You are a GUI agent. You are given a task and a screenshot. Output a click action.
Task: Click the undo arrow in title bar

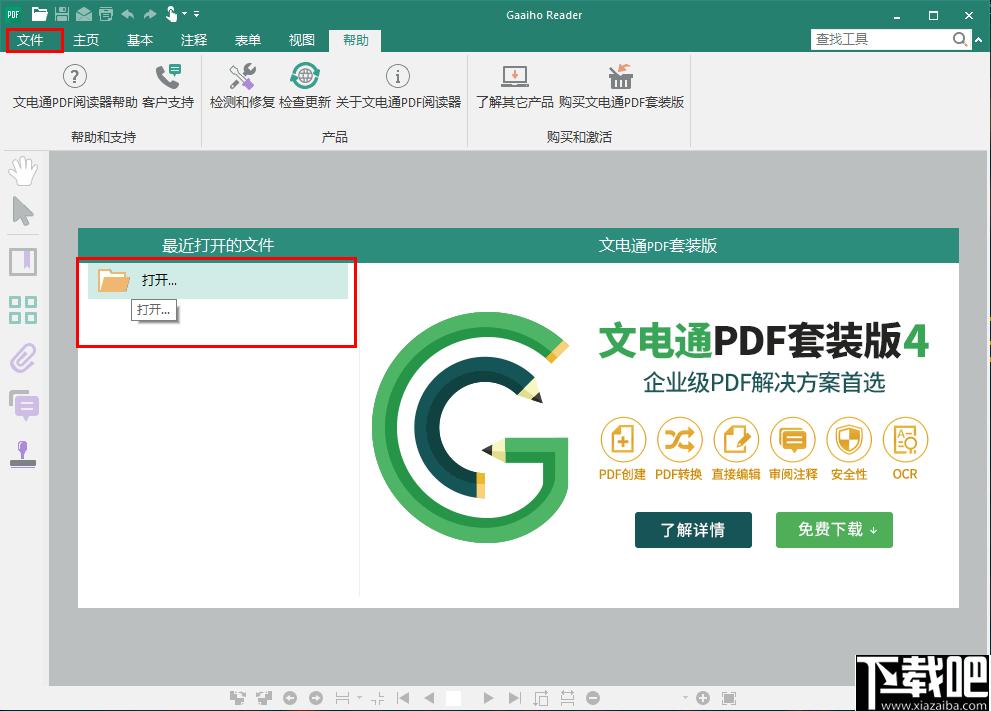coord(128,14)
